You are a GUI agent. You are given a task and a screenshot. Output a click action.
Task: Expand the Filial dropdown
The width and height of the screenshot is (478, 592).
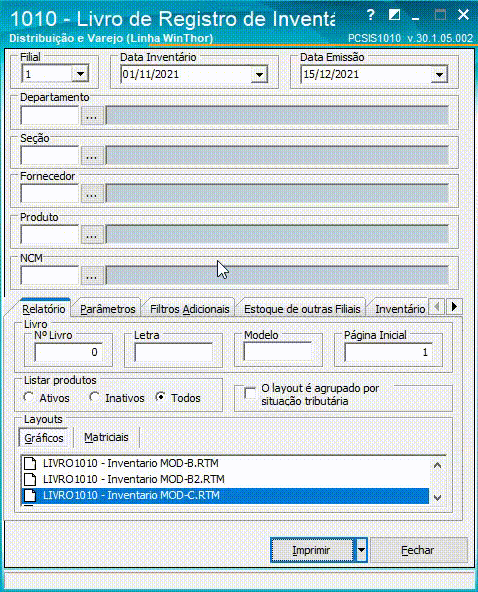click(x=80, y=74)
